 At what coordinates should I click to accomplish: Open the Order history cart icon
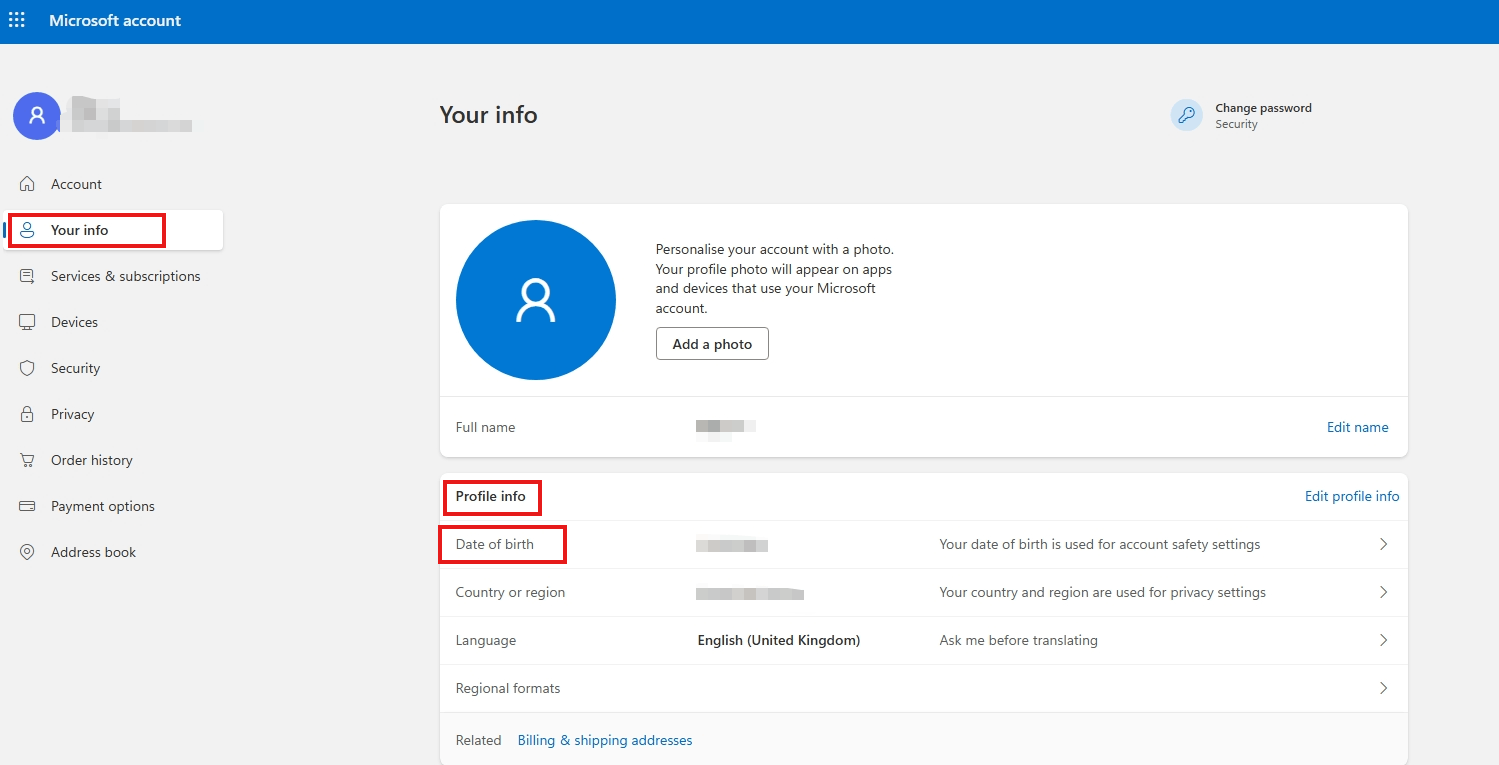click(28, 460)
